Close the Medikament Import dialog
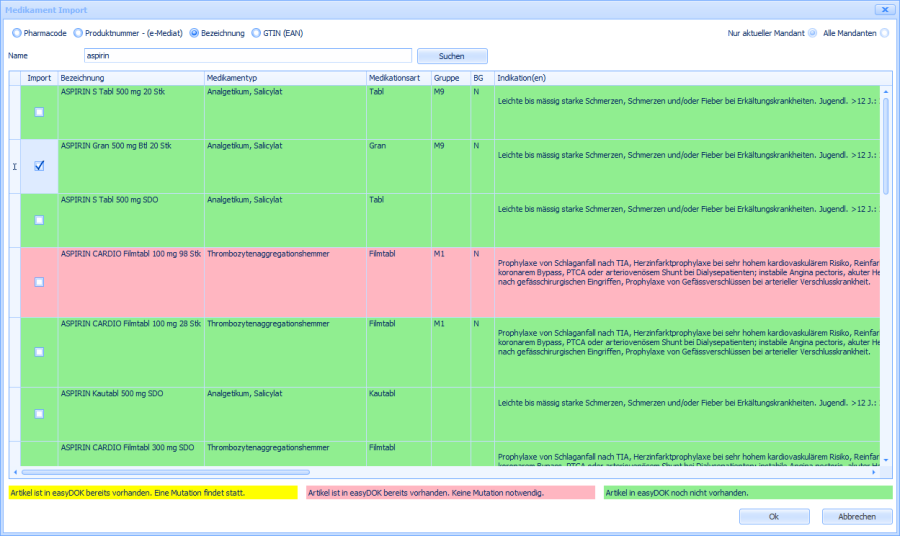 [883, 9]
